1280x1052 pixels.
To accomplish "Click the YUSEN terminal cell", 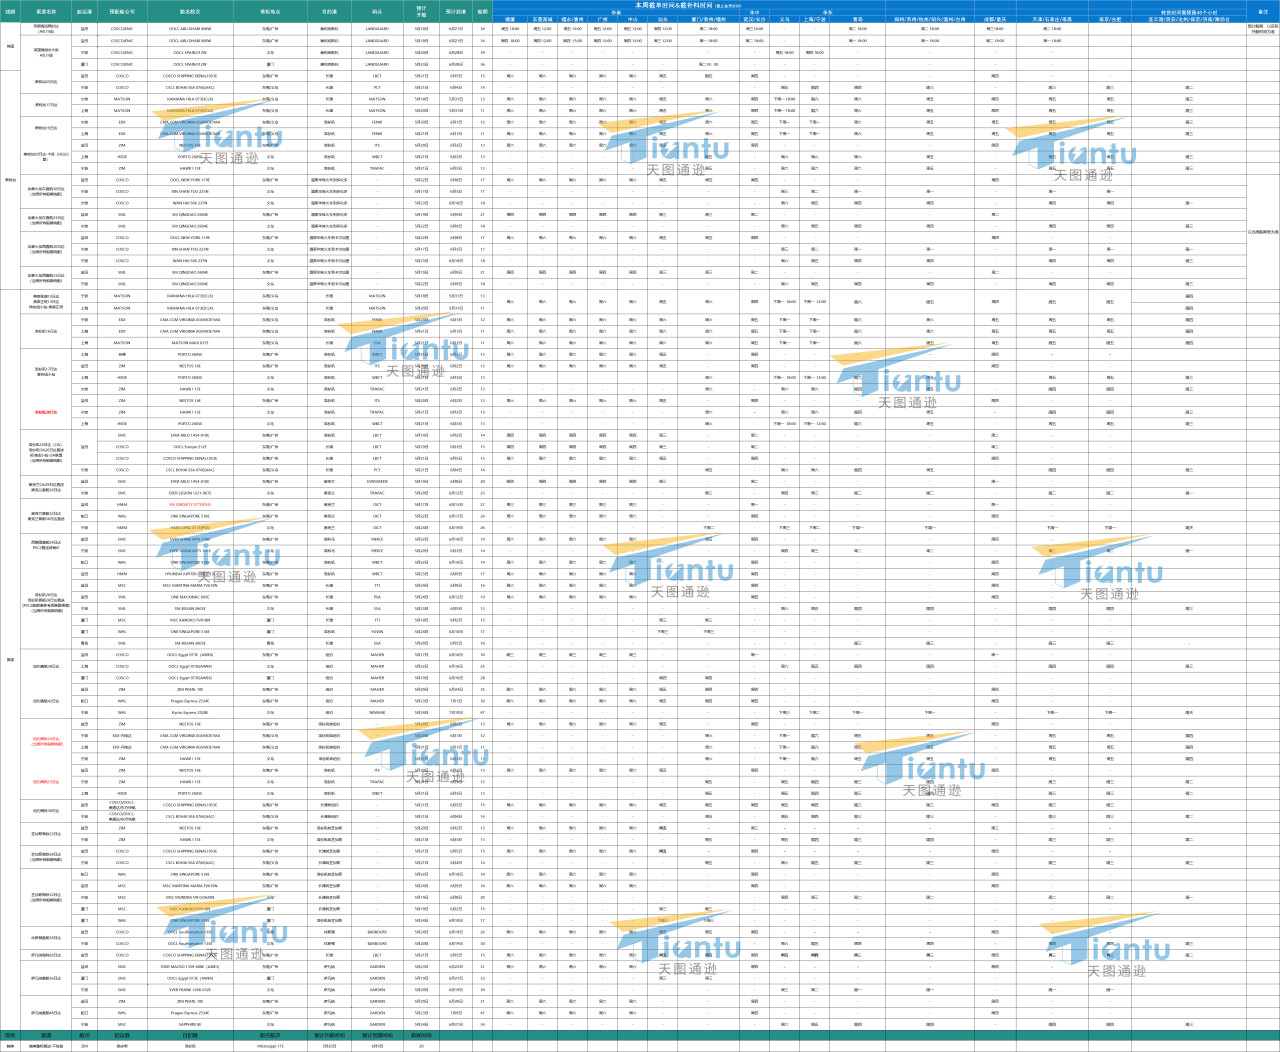I will click(x=377, y=632).
